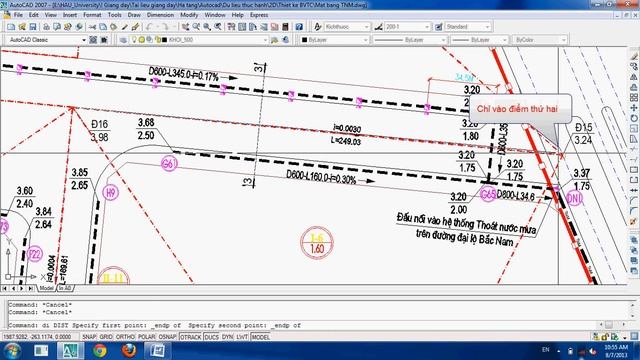
Task: Click the Open file icon
Action: coord(22,27)
